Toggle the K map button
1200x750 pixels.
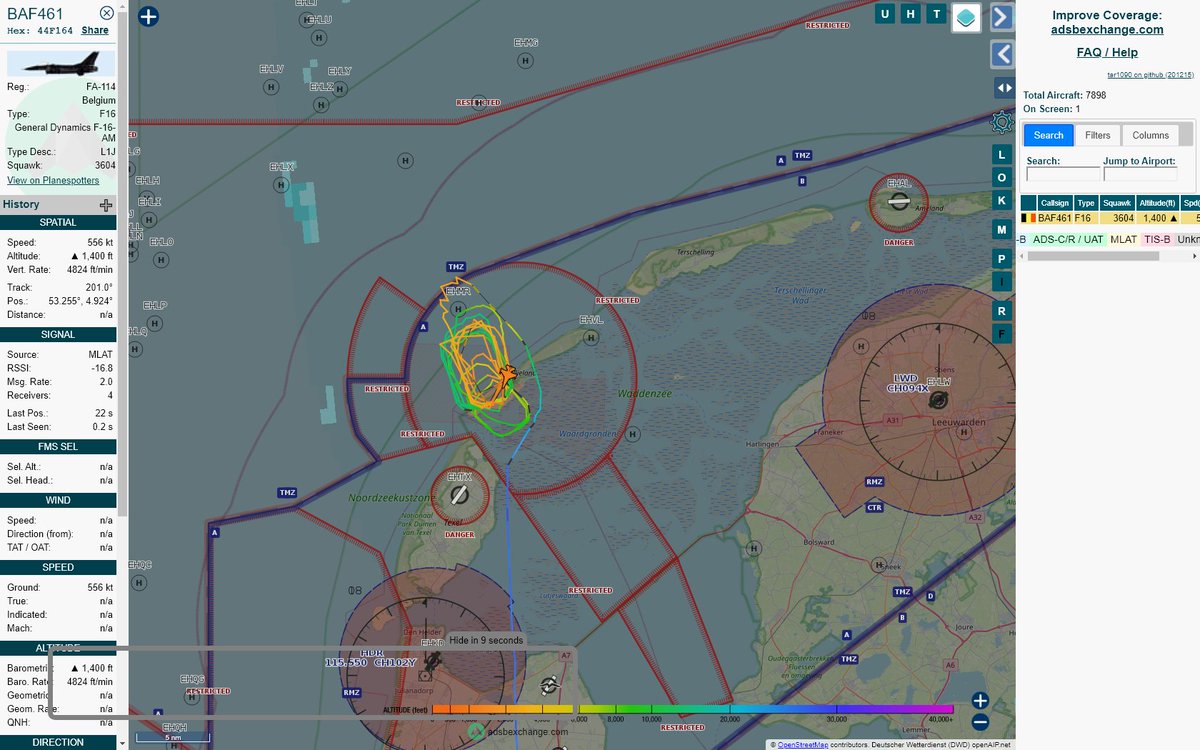pos(1002,200)
